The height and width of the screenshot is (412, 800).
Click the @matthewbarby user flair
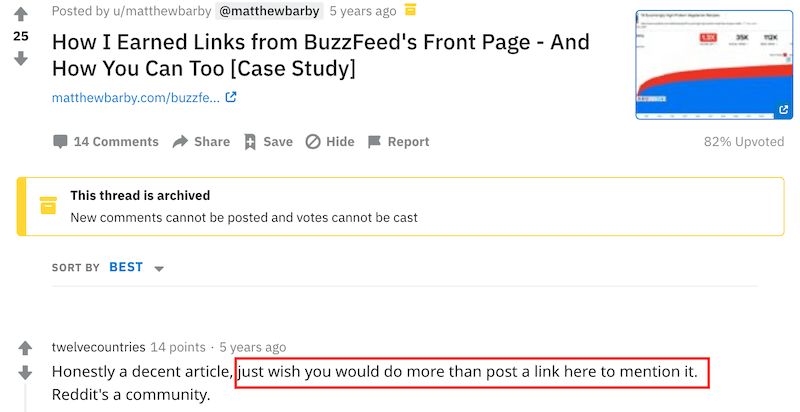[x=269, y=11]
